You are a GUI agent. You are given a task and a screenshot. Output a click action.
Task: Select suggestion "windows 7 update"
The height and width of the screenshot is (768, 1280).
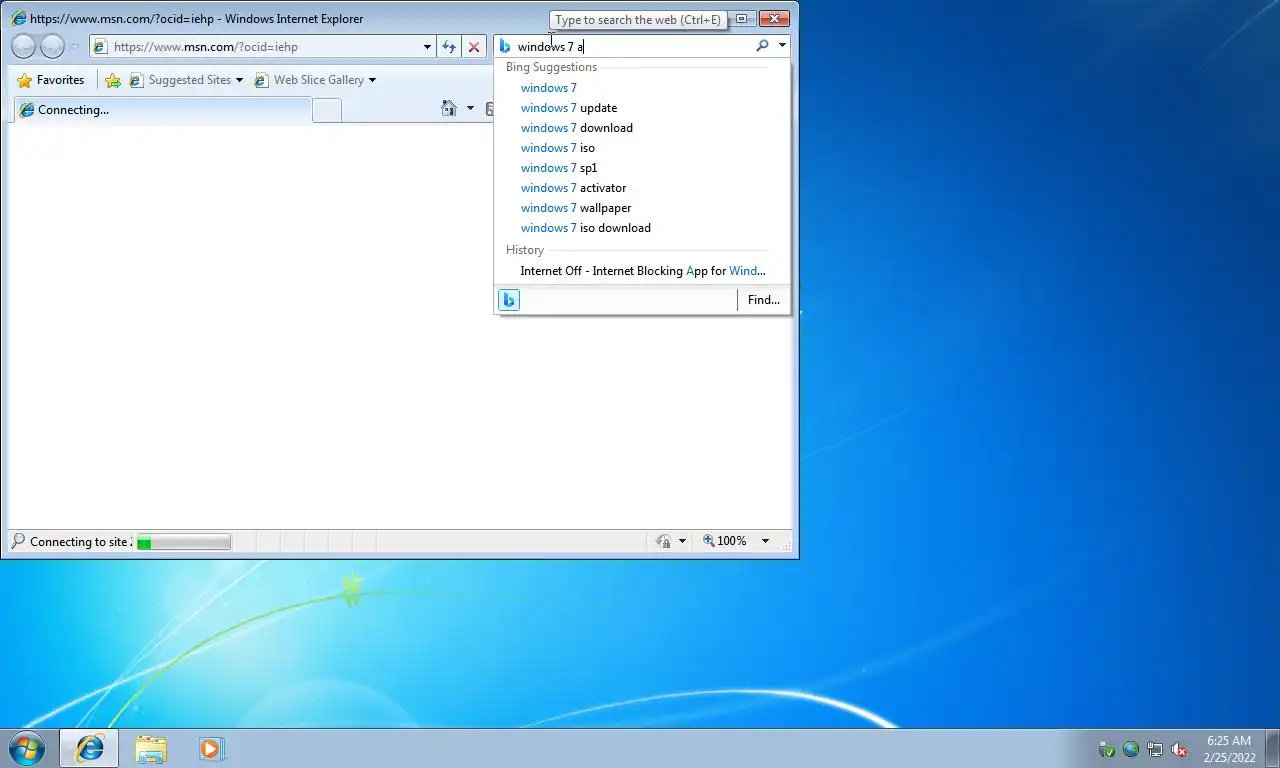568,108
